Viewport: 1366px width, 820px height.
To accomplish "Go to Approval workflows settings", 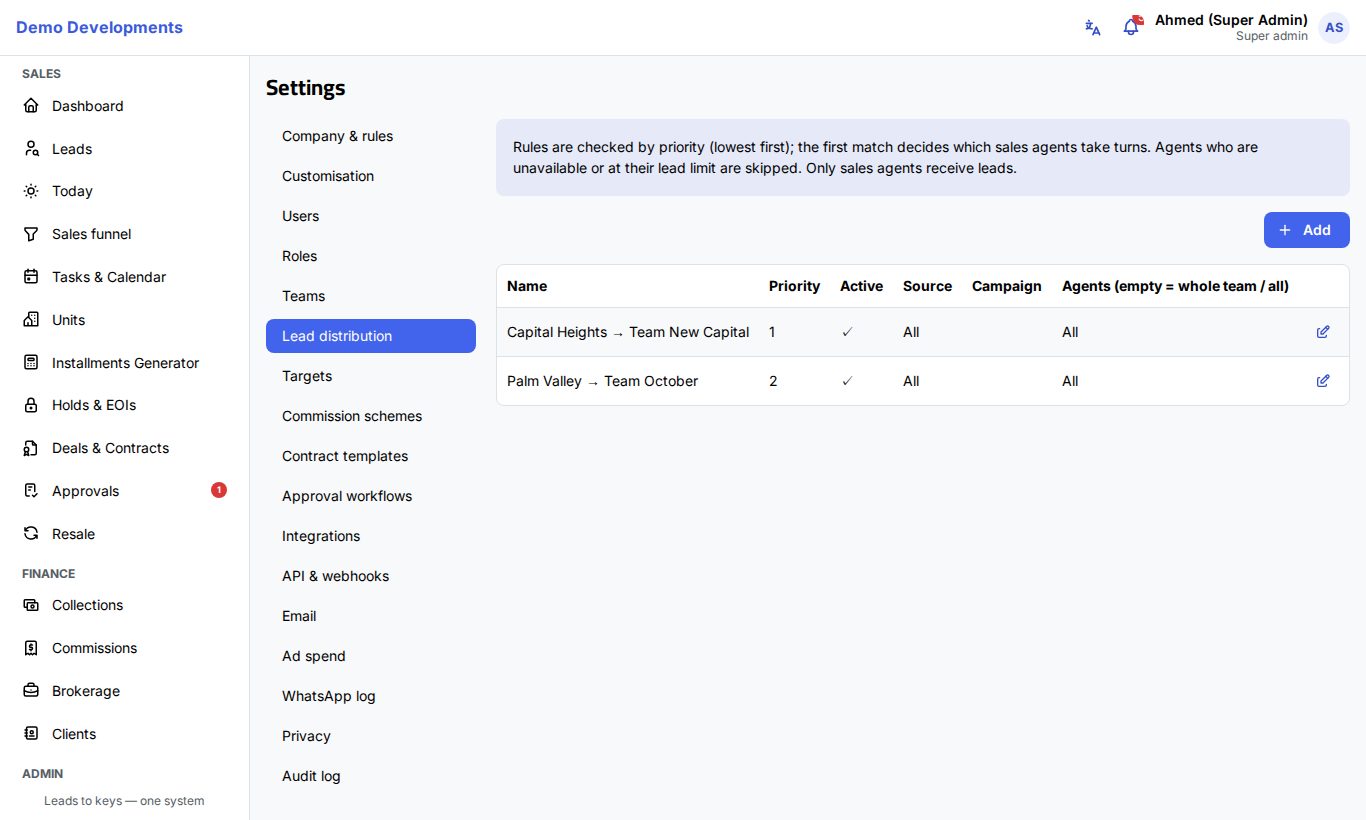I will 371,496.
